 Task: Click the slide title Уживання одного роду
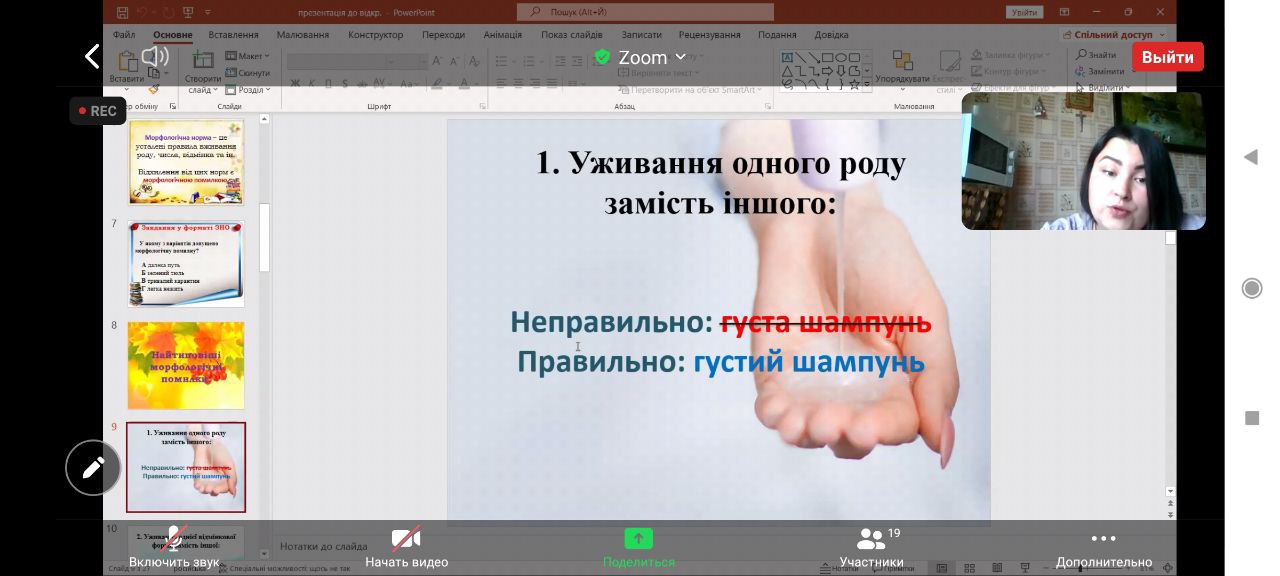click(x=721, y=183)
